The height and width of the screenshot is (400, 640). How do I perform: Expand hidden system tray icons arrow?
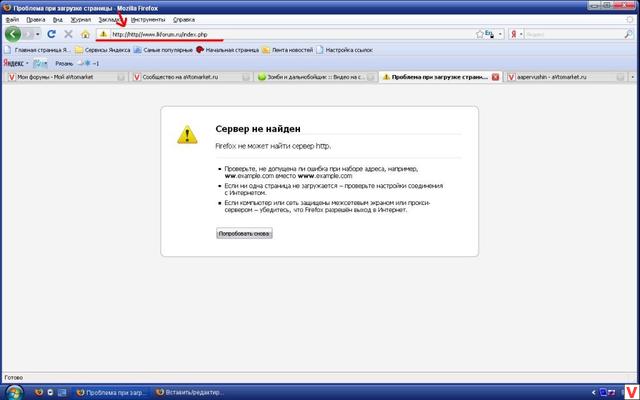point(593,392)
